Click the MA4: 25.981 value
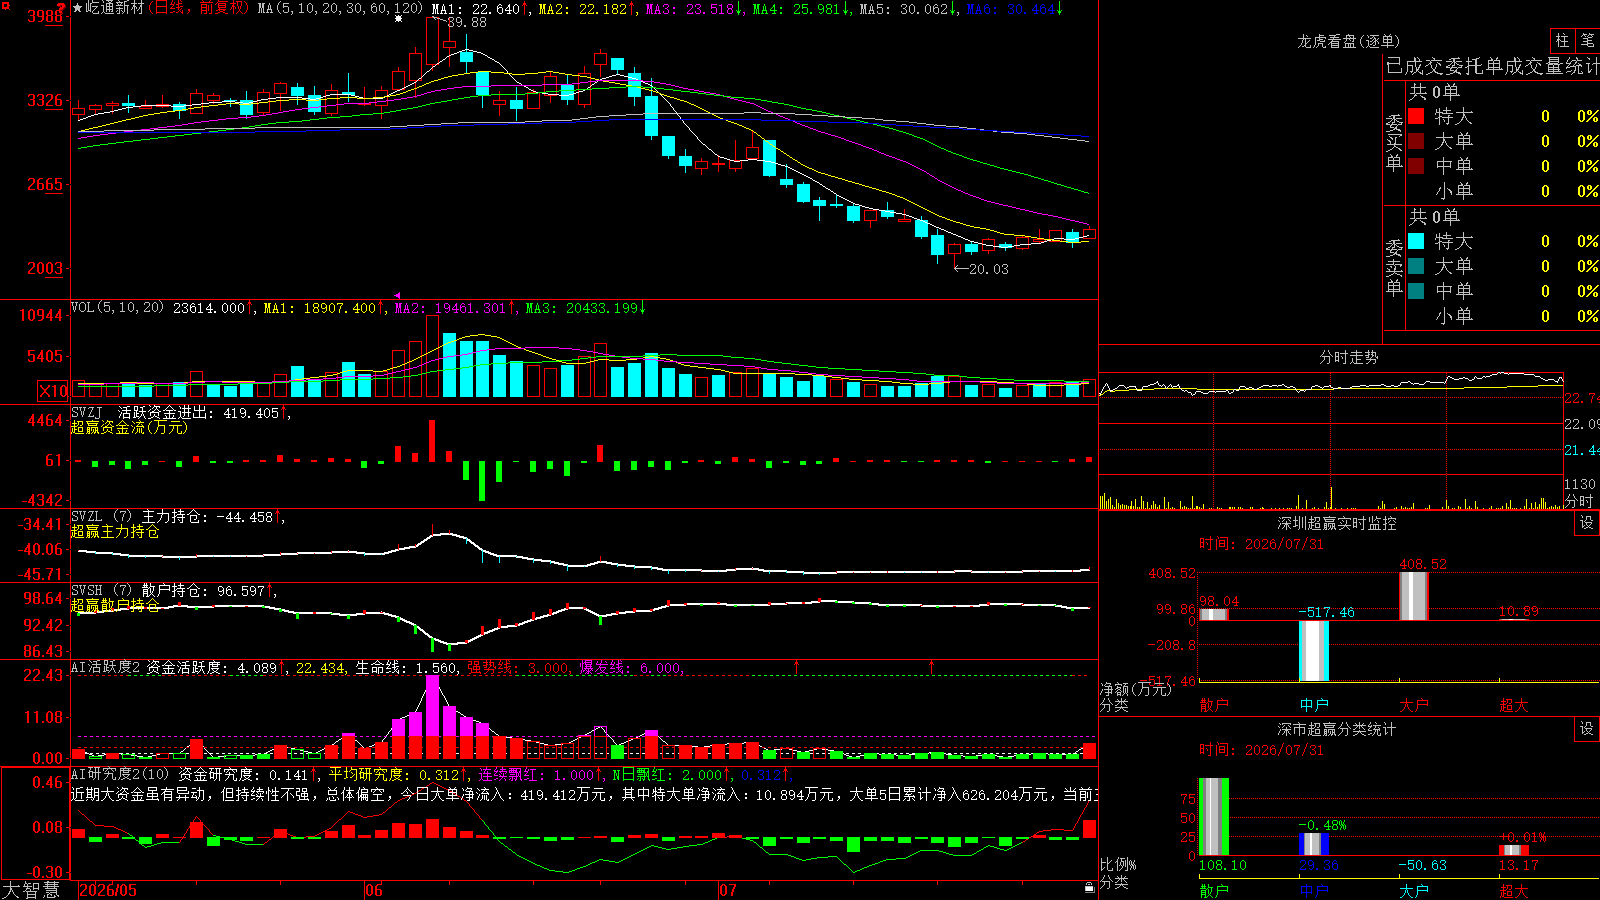The width and height of the screenshot is (1600, 900). 801,9
